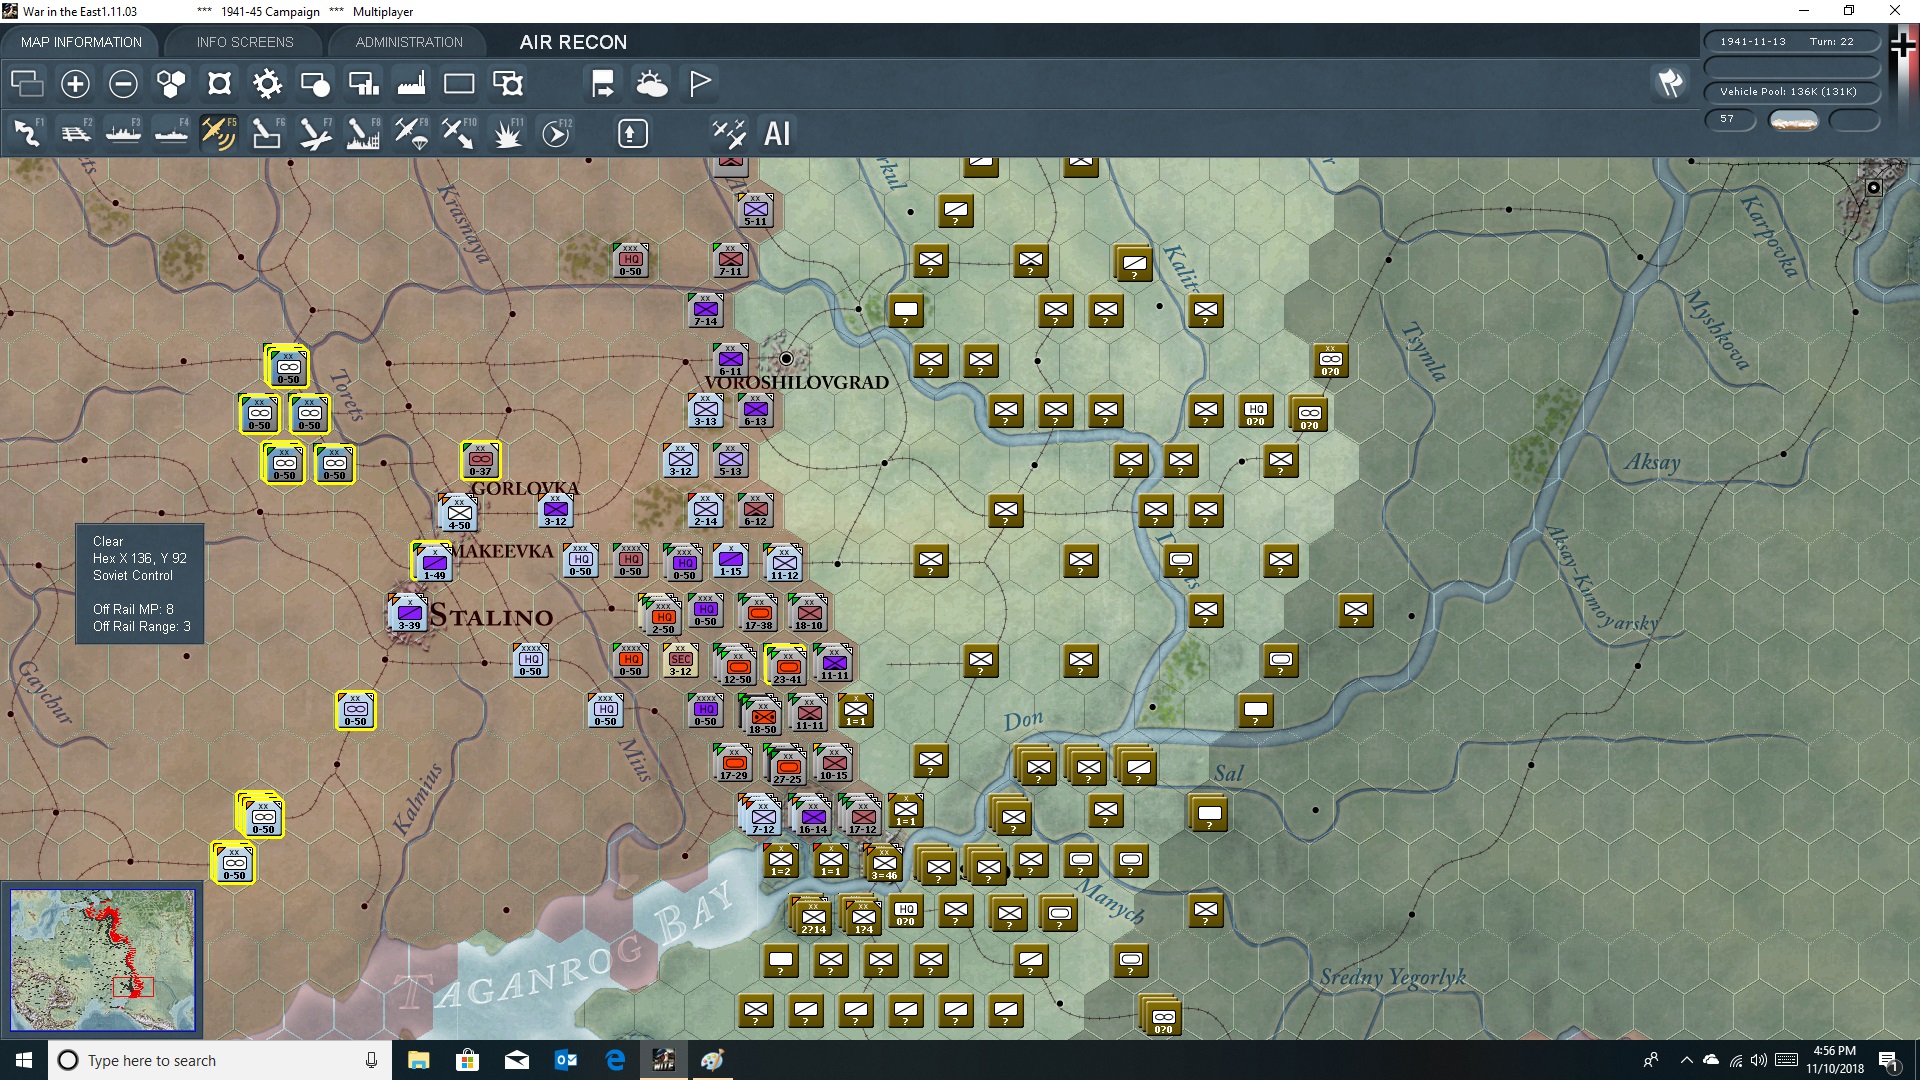The height and width of the screenshot is (1080, 1920).
Task: Click the zoom in plus icon
Action: coord(75,84)
